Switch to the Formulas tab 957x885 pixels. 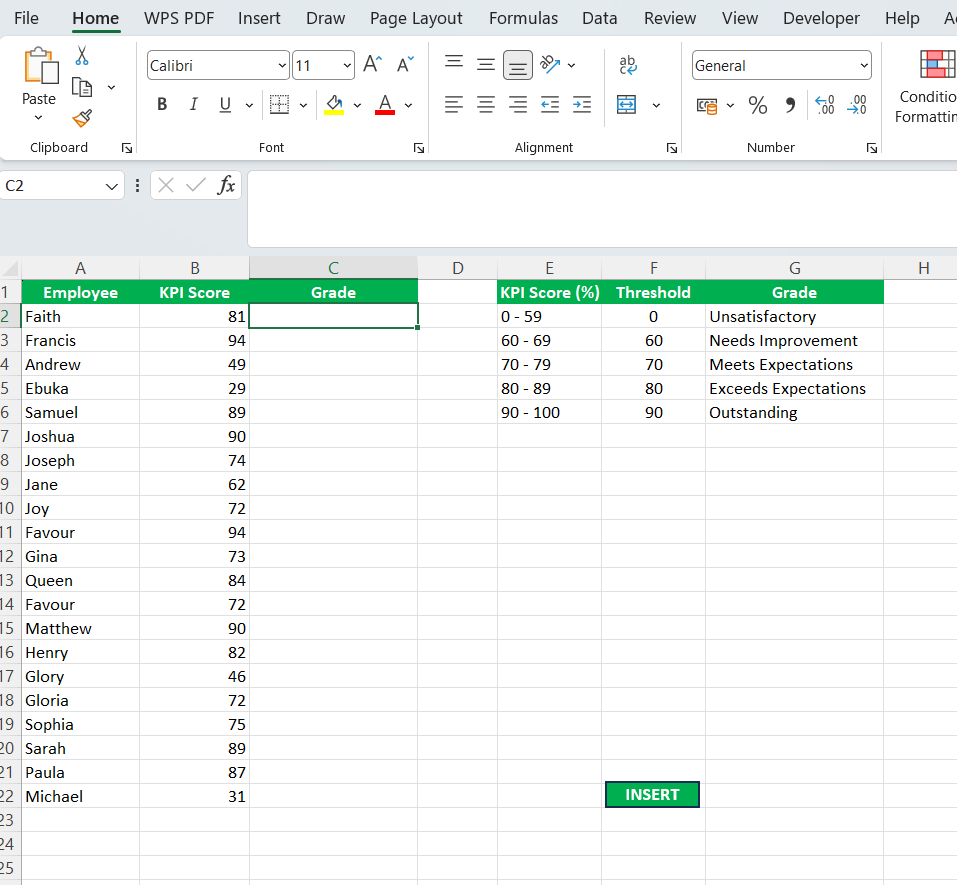[523, 18]
